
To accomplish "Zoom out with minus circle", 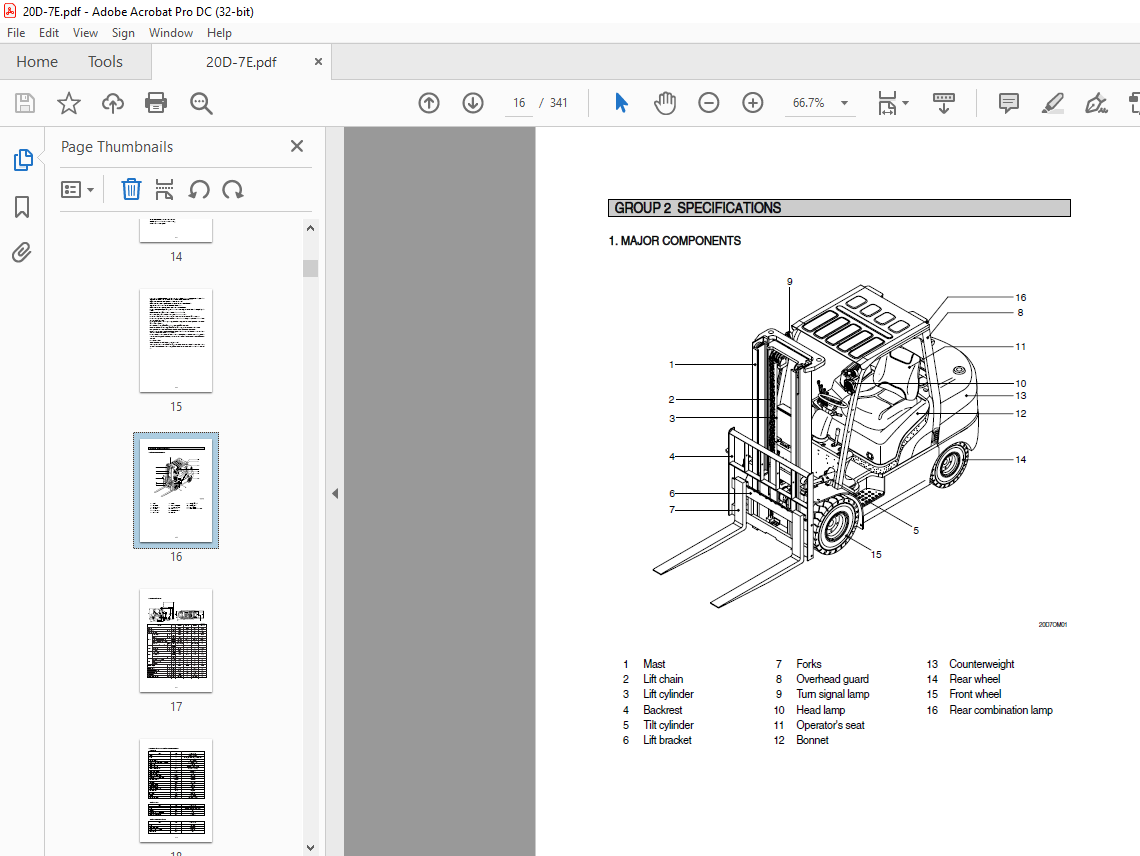I will point(708,103).
